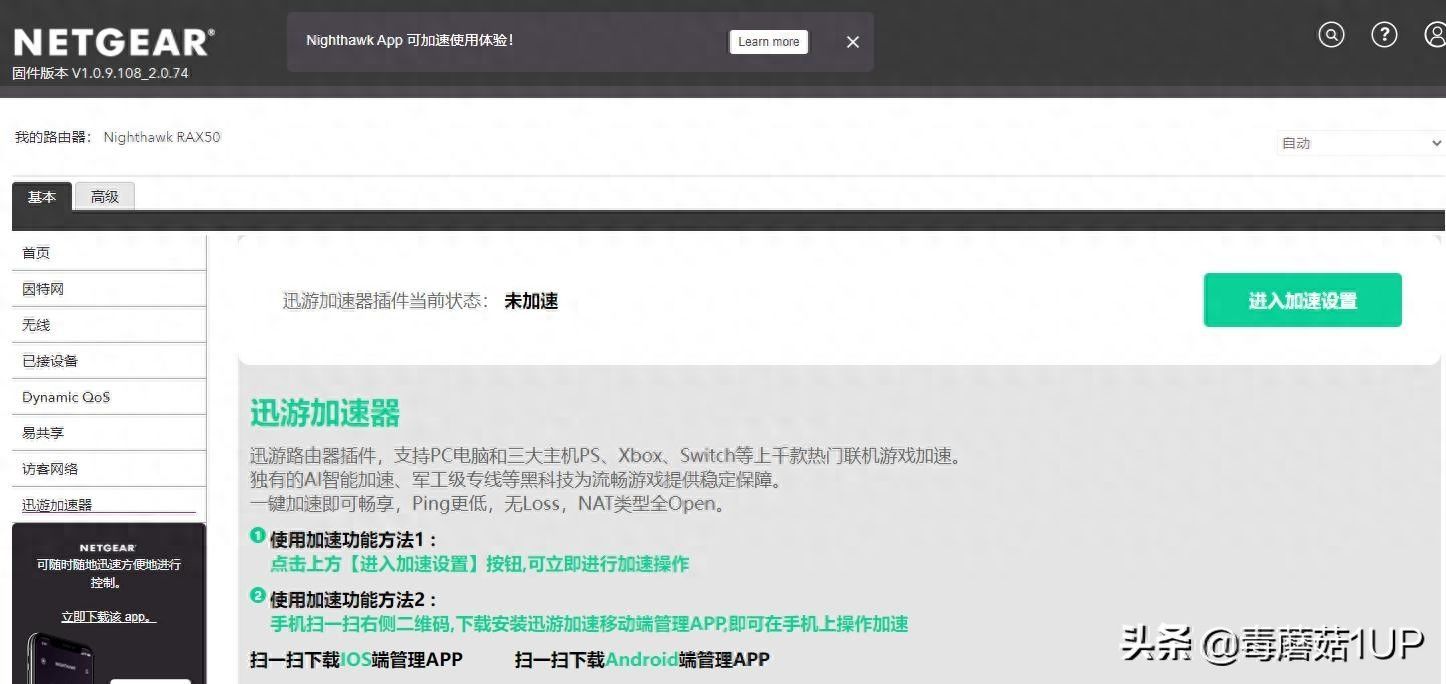Image resolution: width=1446 pixels, height=684 pixels.
Task: Select 无线 in the sidebar
Action: [36, 324]
